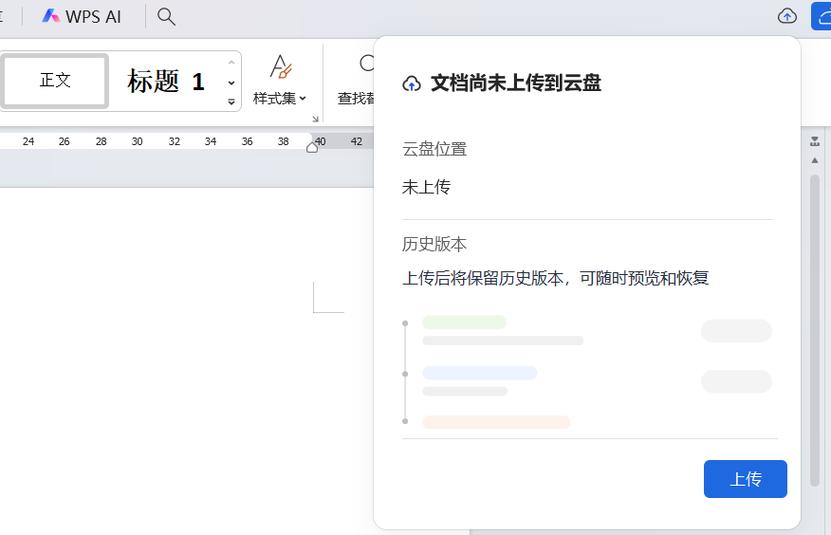Viewport: 831px width, 535px height.
Task: Click the cloud upload icon in title bar
Action: (x=787, y=16)
